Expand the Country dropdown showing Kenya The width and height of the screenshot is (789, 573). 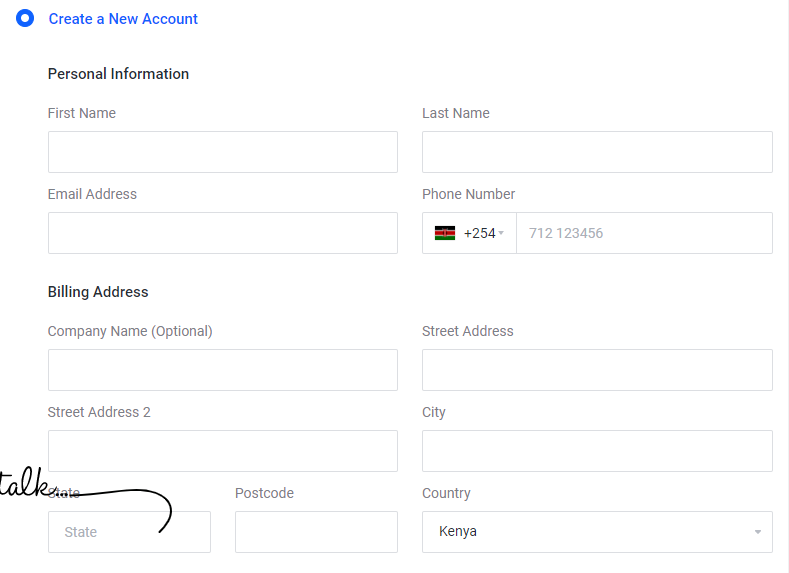597,532
